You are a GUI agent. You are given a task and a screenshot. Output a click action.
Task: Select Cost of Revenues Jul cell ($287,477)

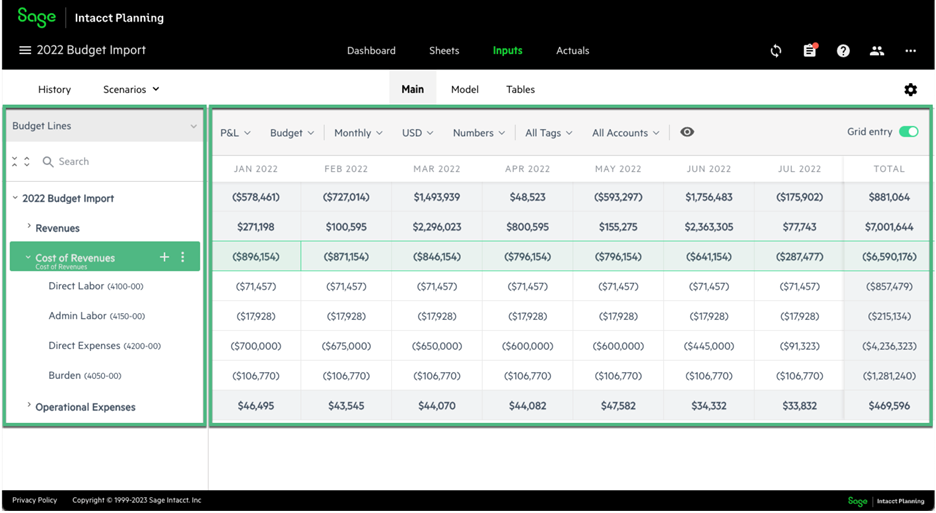point(799,256)
